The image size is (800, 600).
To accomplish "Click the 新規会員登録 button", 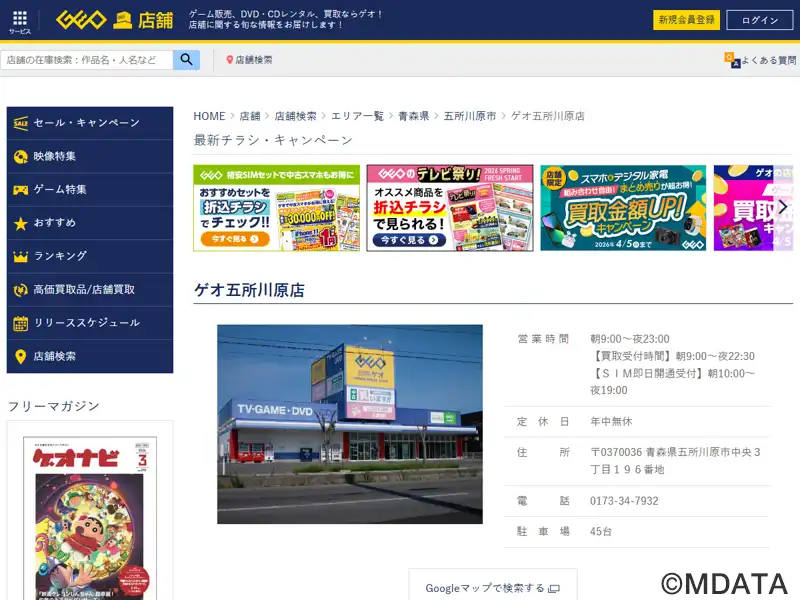I will pos(686,20).
